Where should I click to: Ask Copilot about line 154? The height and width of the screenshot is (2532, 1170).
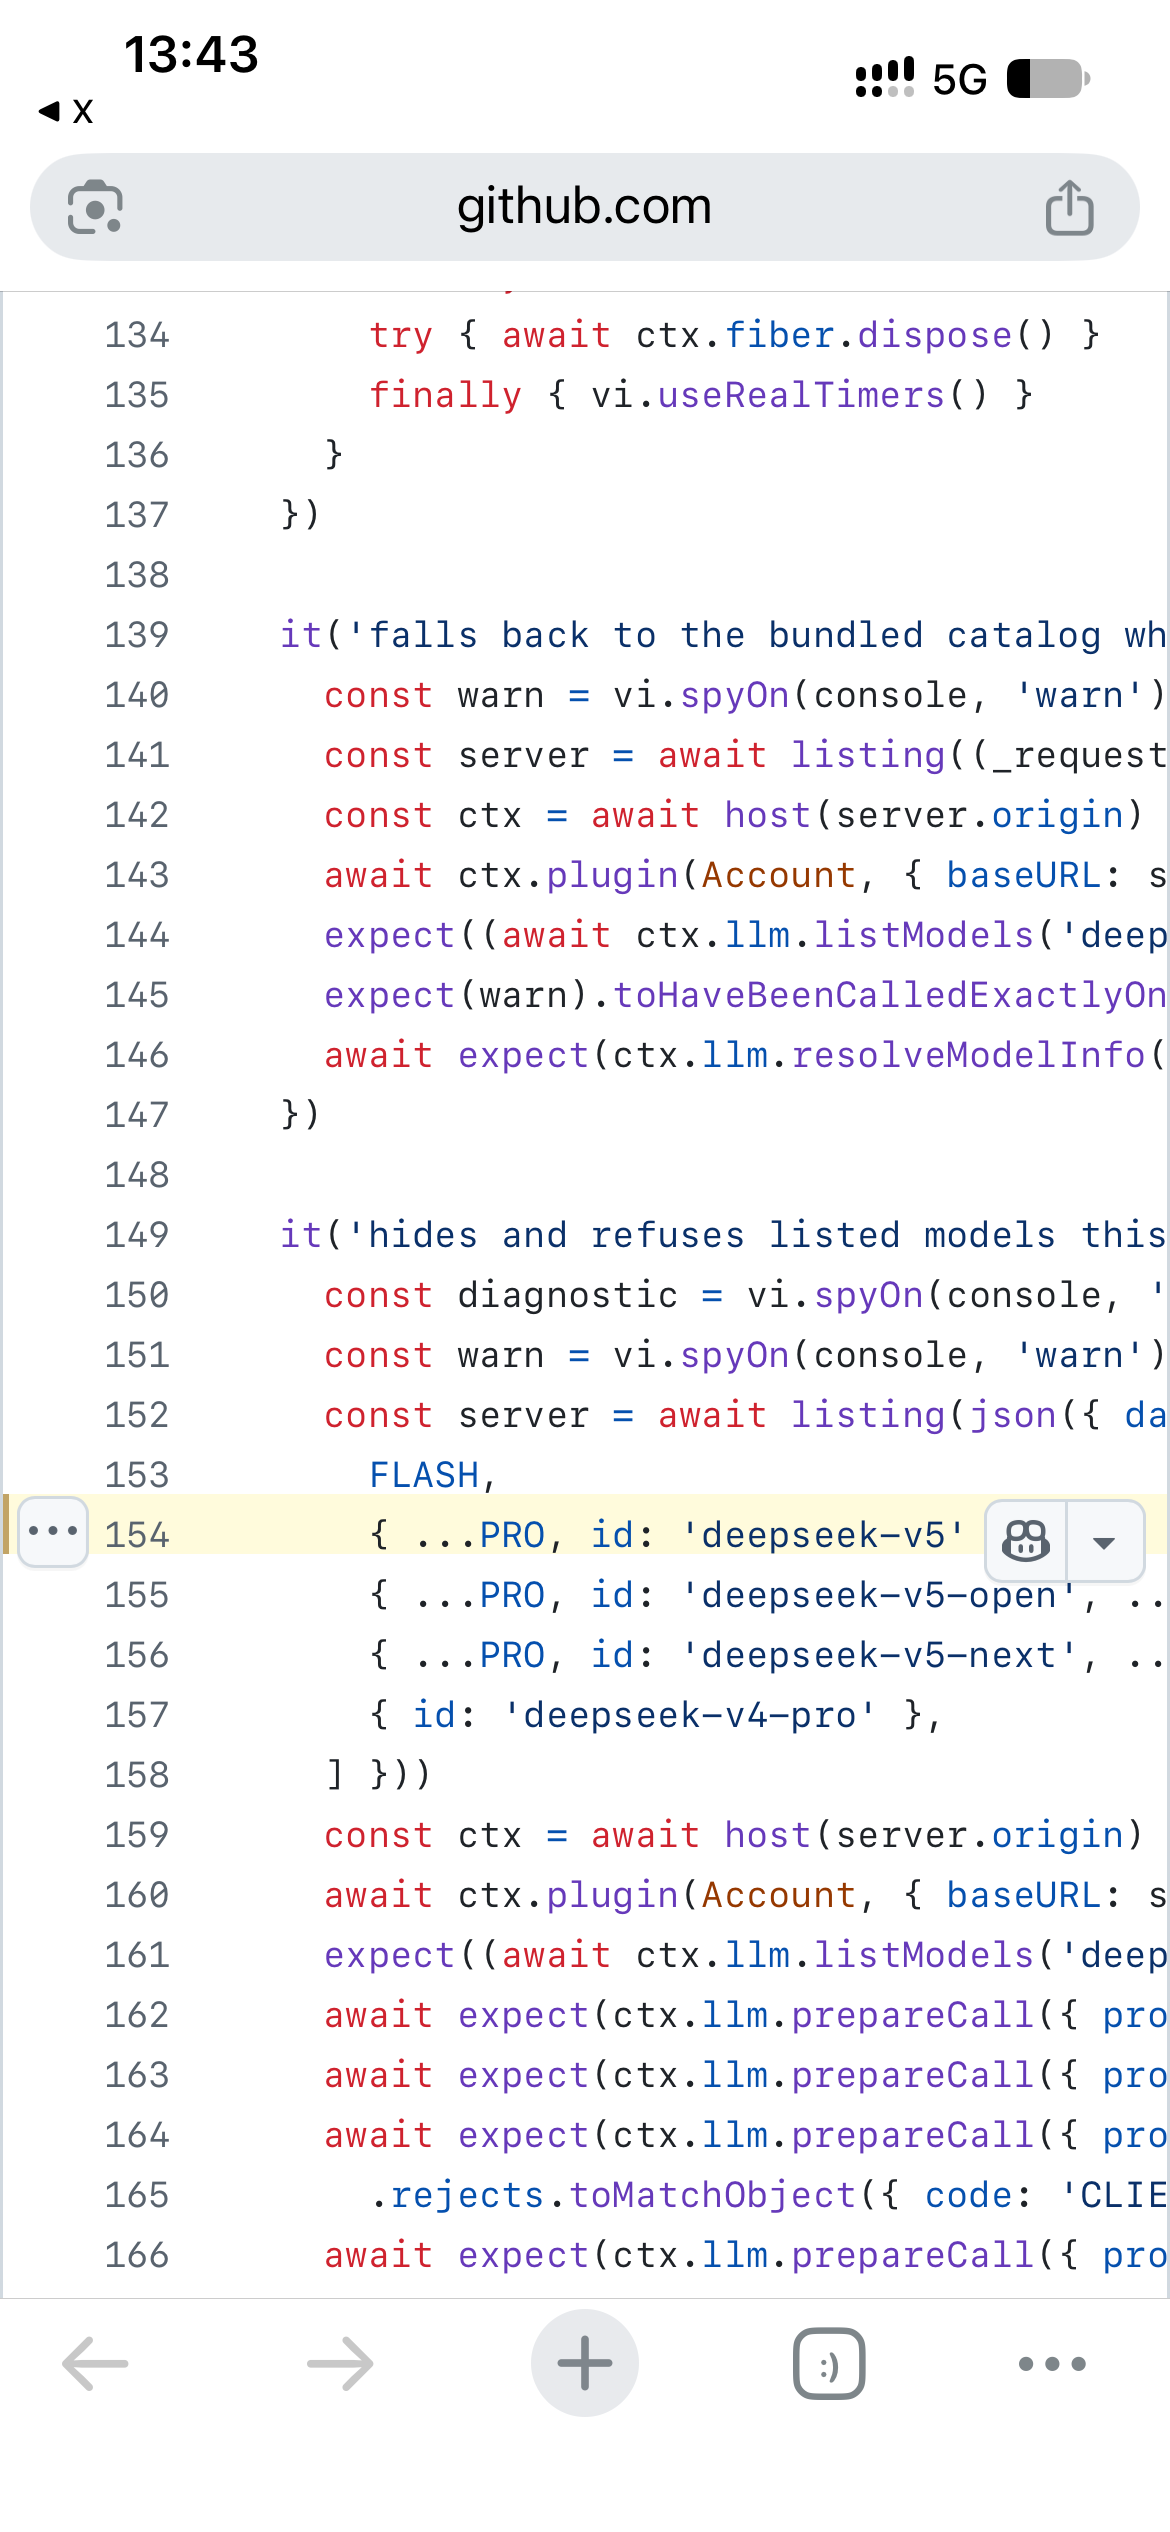1026,1541
